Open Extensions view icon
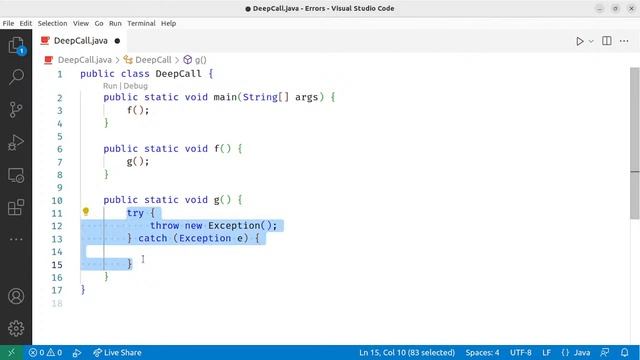The width and height of the screenshot is (640, 360). point(16,207)
